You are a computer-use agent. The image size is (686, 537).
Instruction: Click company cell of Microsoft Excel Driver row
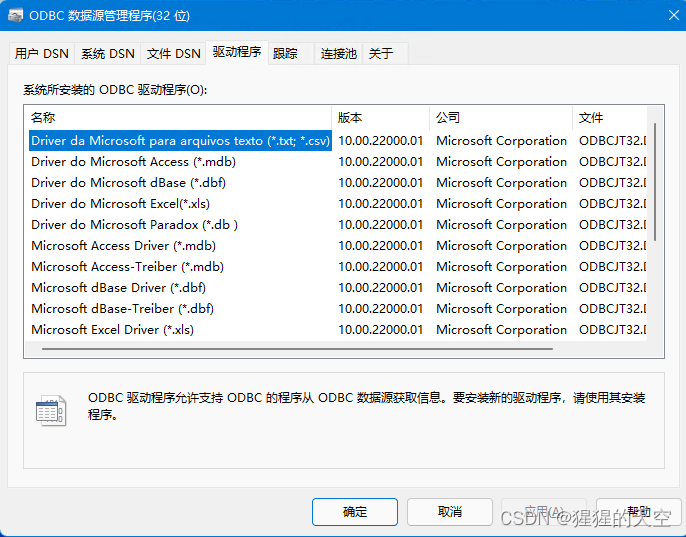pos(501,330)
